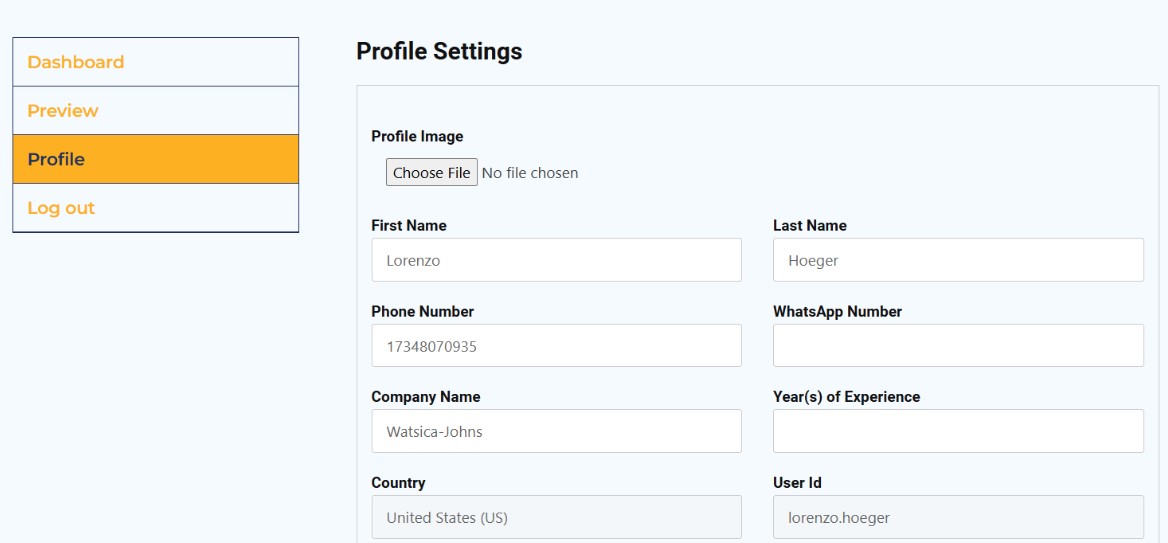This screenshot has width=1168, height=543.
Task: Focus the Year(s) of Experience input
Action: [958, 431]
